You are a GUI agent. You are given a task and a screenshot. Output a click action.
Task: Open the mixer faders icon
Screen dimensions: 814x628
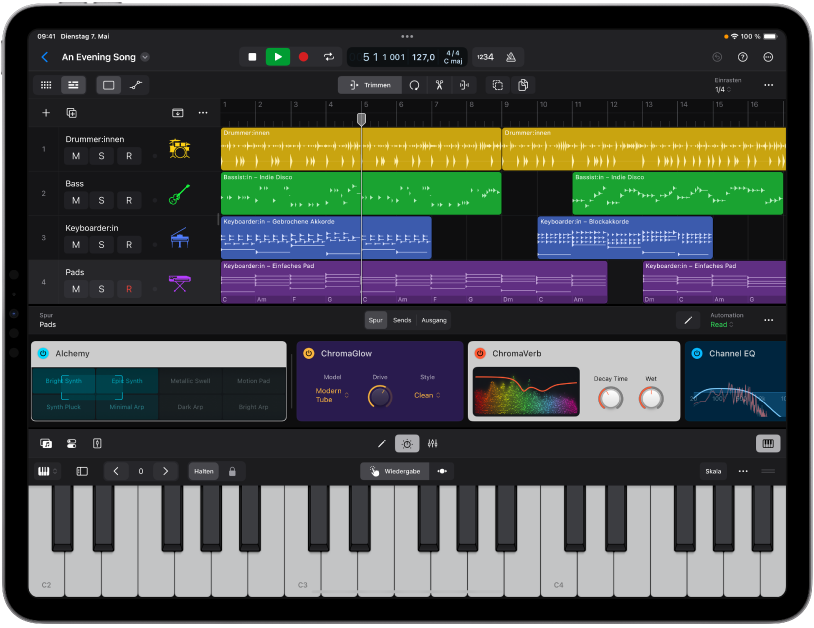pos(432,444)
